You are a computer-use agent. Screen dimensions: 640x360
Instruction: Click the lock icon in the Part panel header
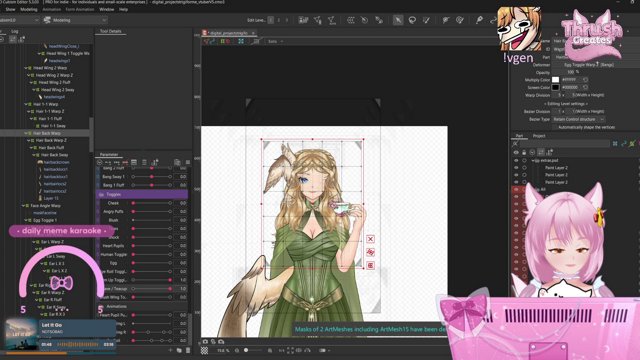pos(524,152)
